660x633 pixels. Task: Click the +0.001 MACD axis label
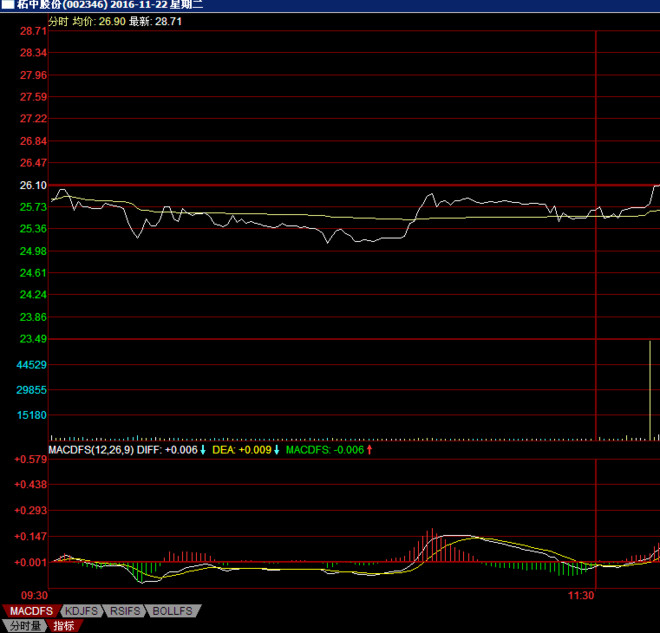coord(31,562)
